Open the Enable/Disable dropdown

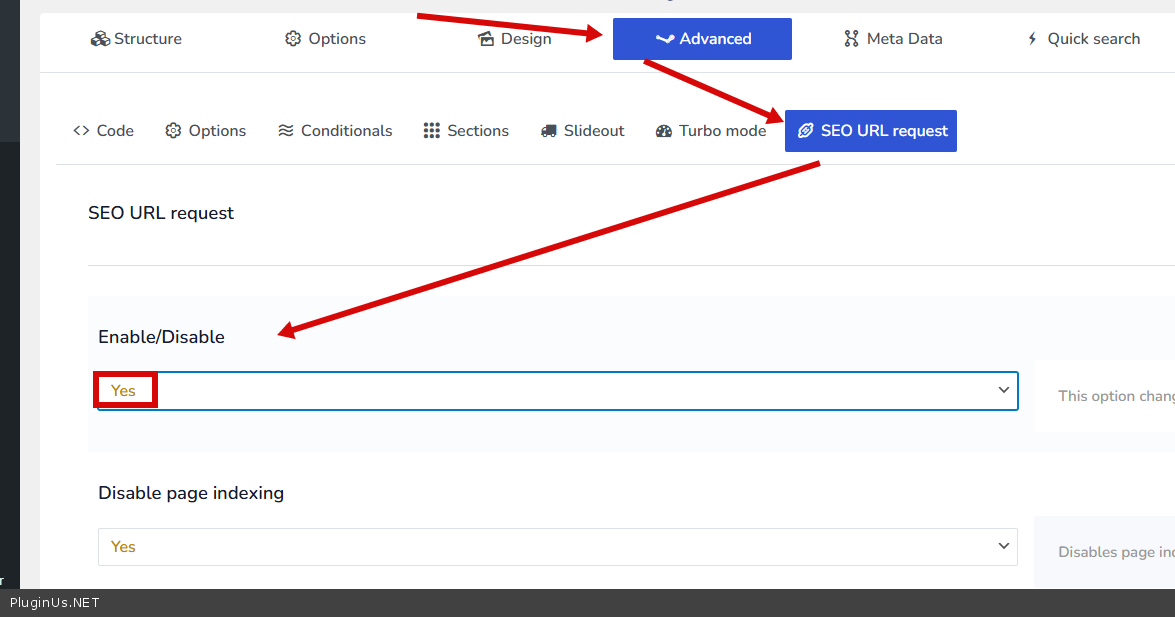click(557, 391)
